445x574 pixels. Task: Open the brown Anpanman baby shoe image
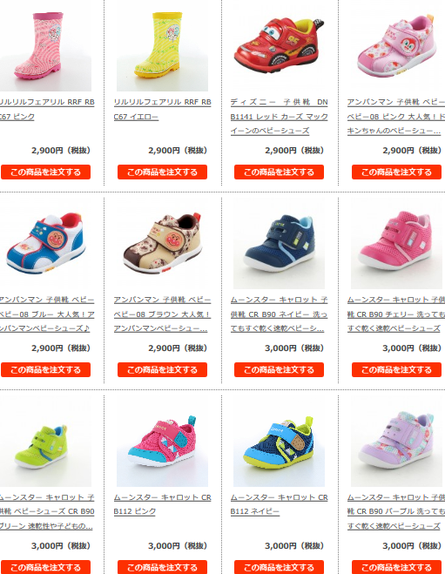162,243
